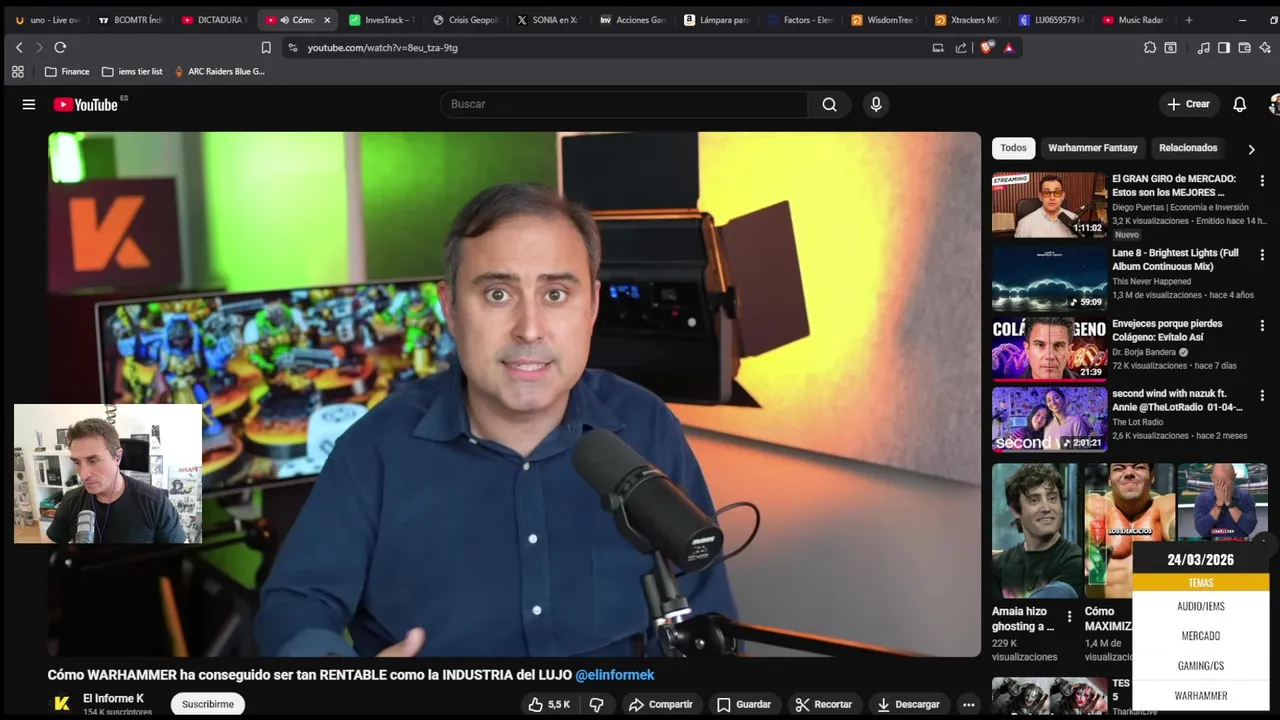Share this page via address bar share icon
The width and height of the screenshot is (1280, 720).
961,47
